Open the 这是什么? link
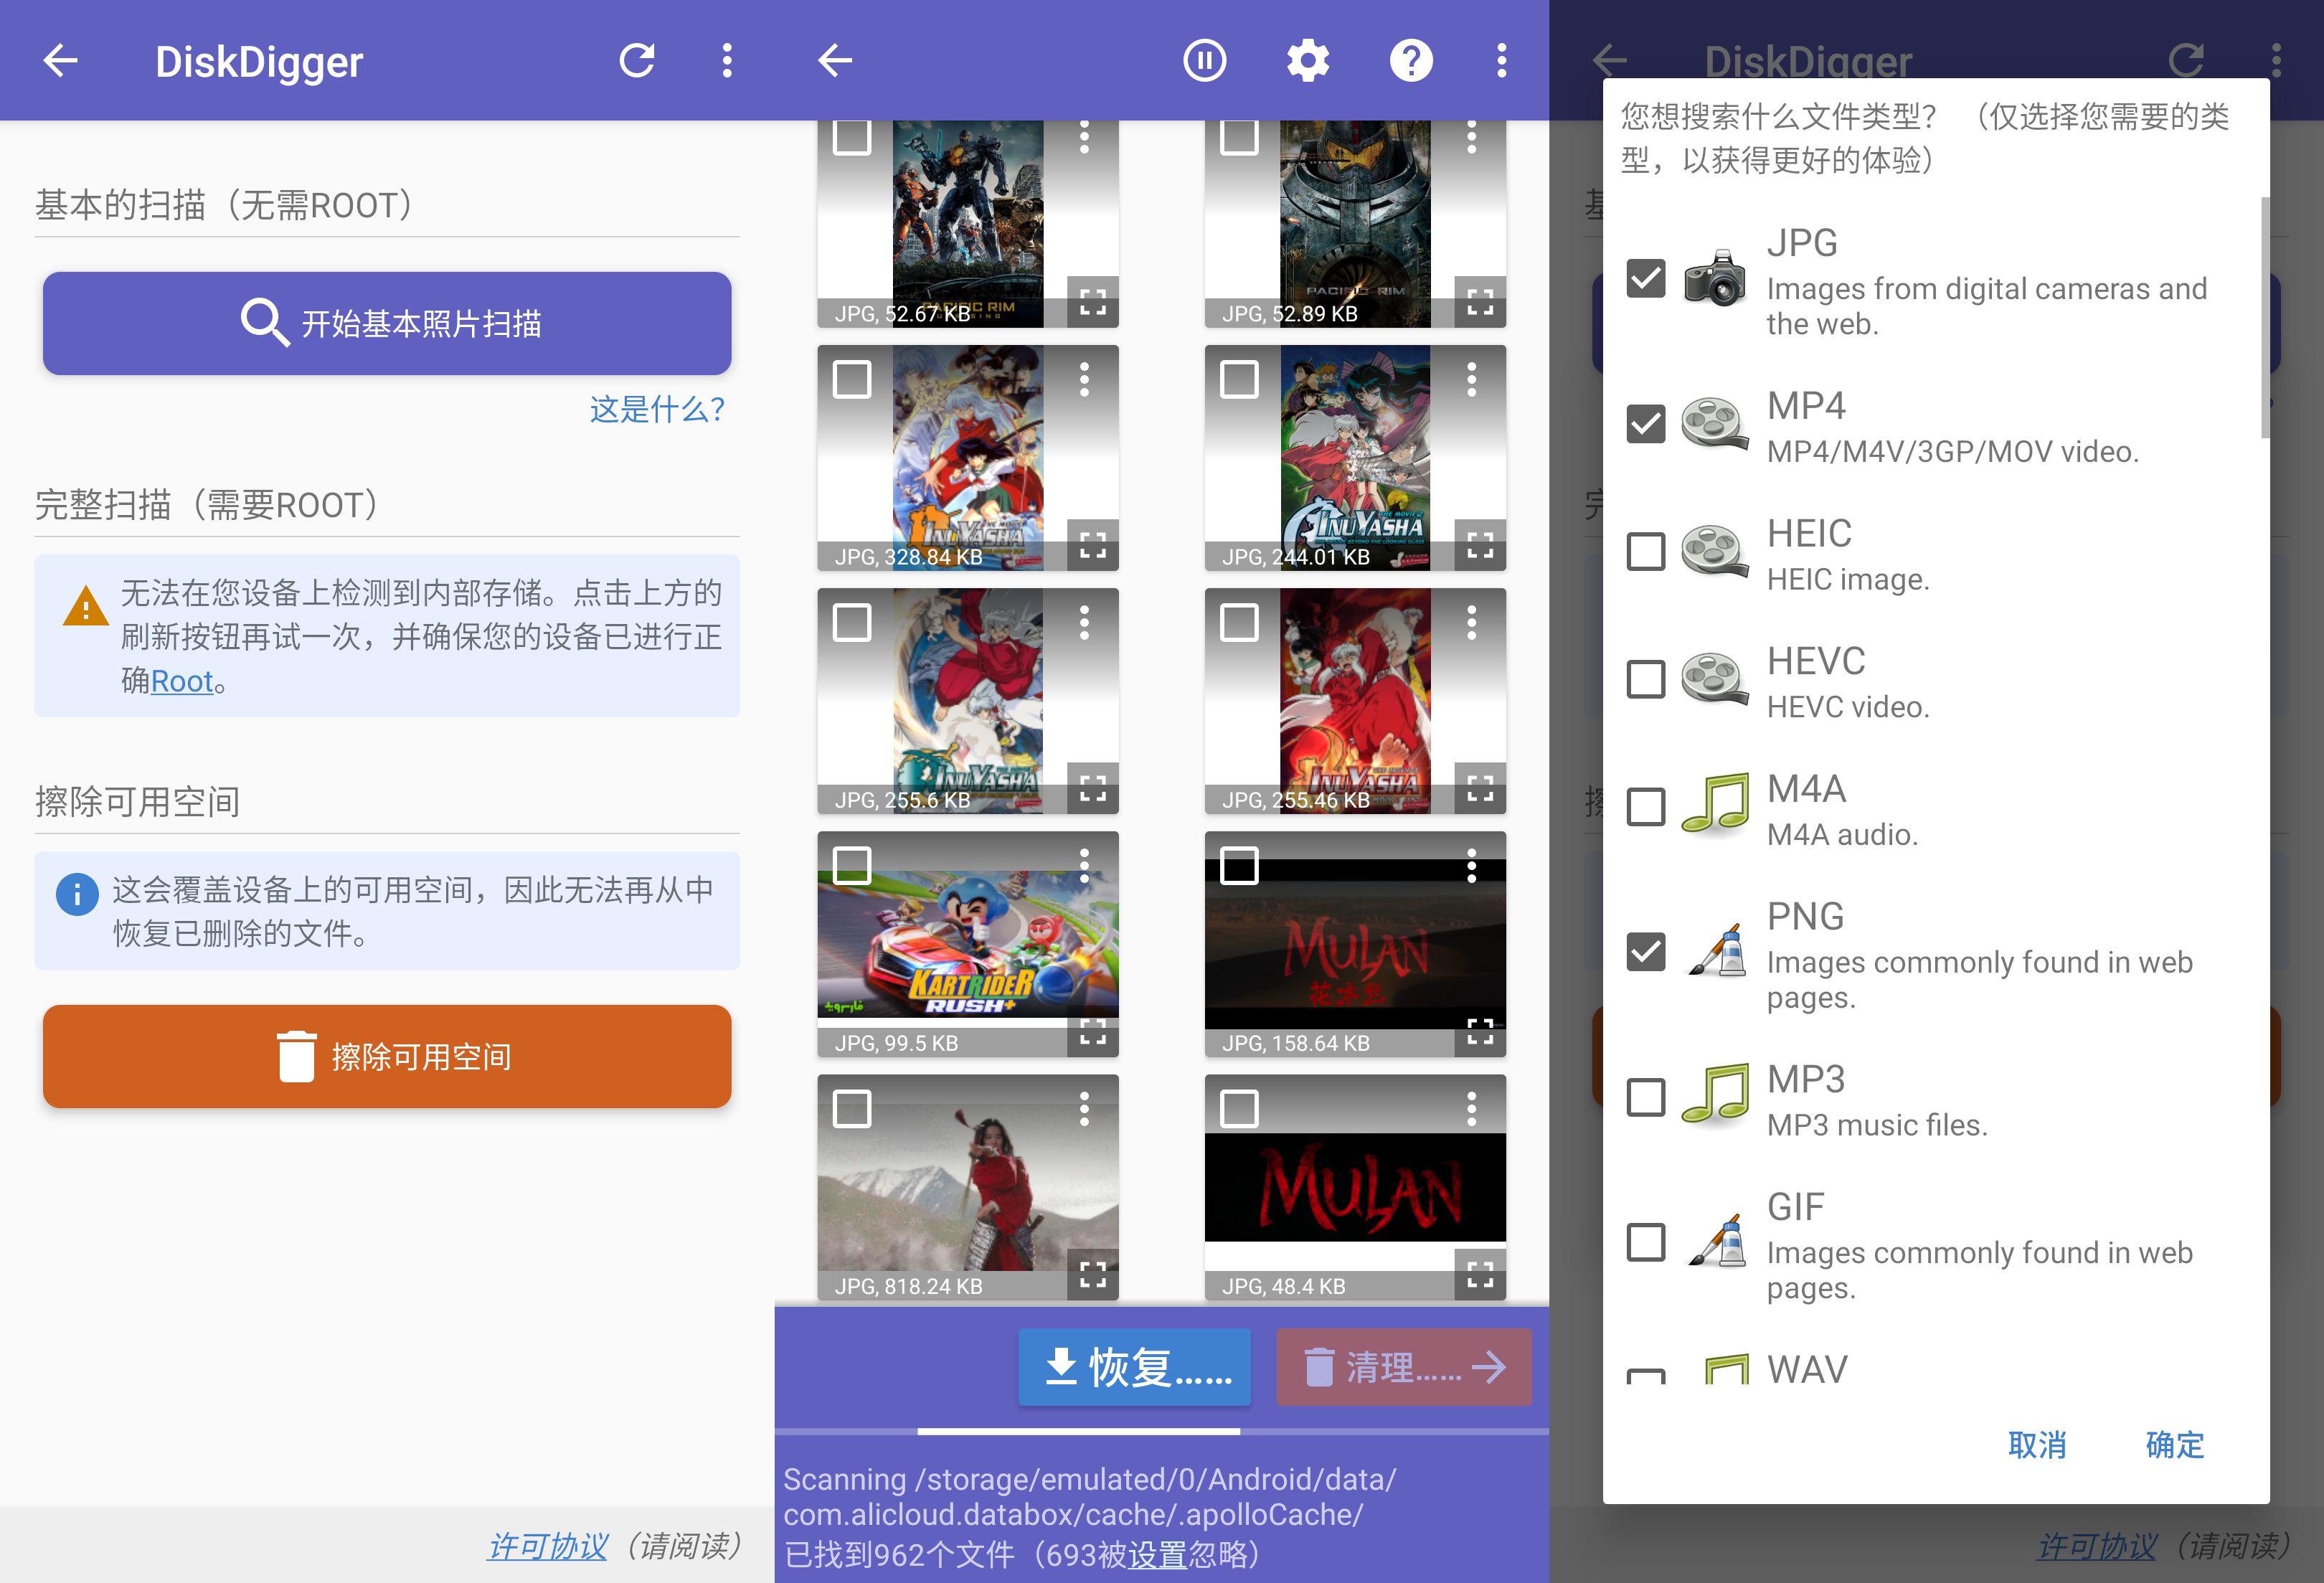This screenshot has height=1583, width=2324. (656, 409)
